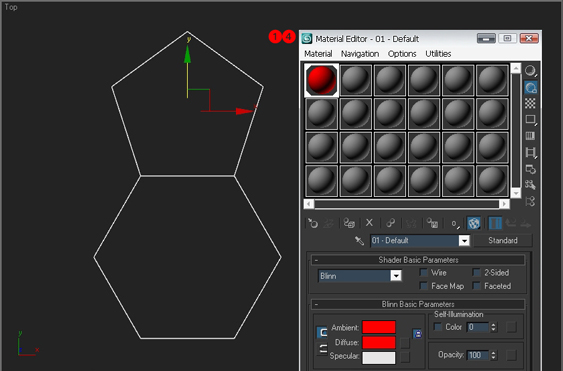Open Material Editor Options icon in side toolbar
This screenshot has width=563, height=371.
pyautogui.click(x=530, y=169)
